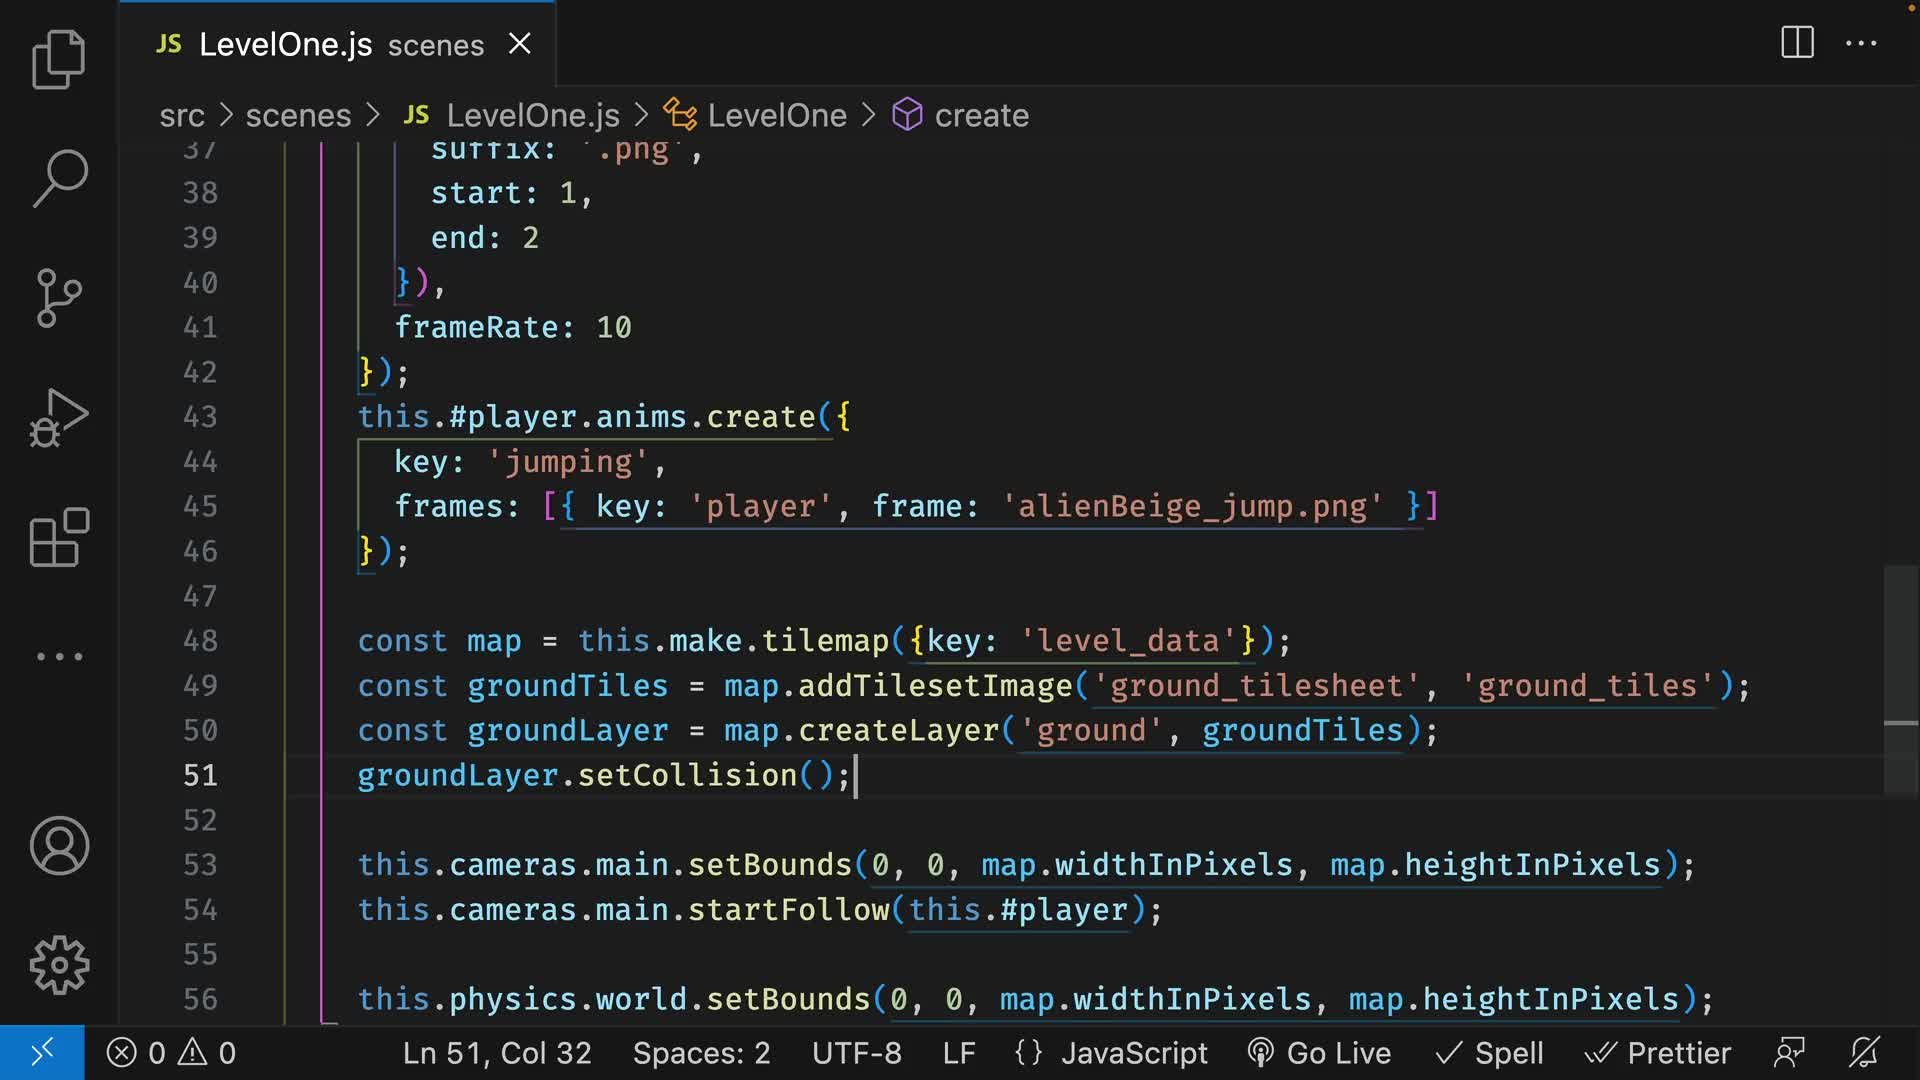This screenshot has height=1080, width=1920.
Task: Open the editor more actions menu
Action: coord(1862,43)
